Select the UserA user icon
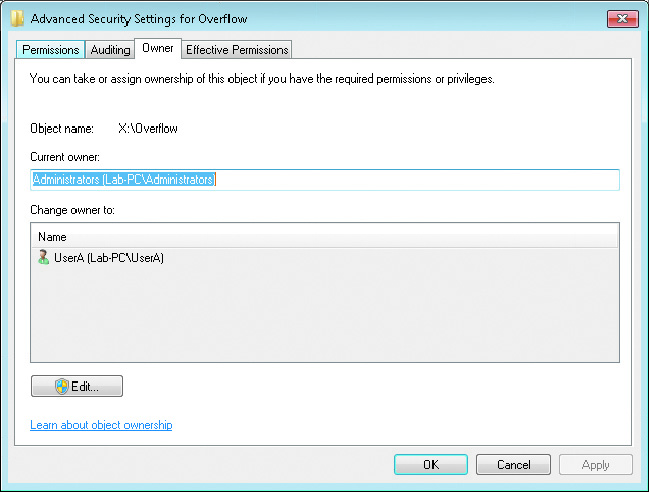The width and height of the screenshot is (649, 492). pos(43,257)
